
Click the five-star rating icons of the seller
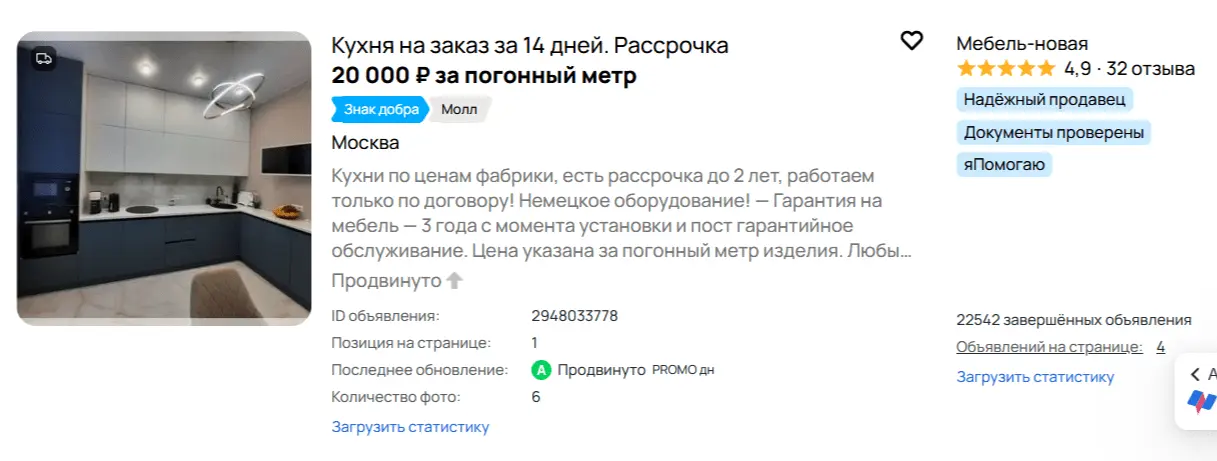point(1005,69)
